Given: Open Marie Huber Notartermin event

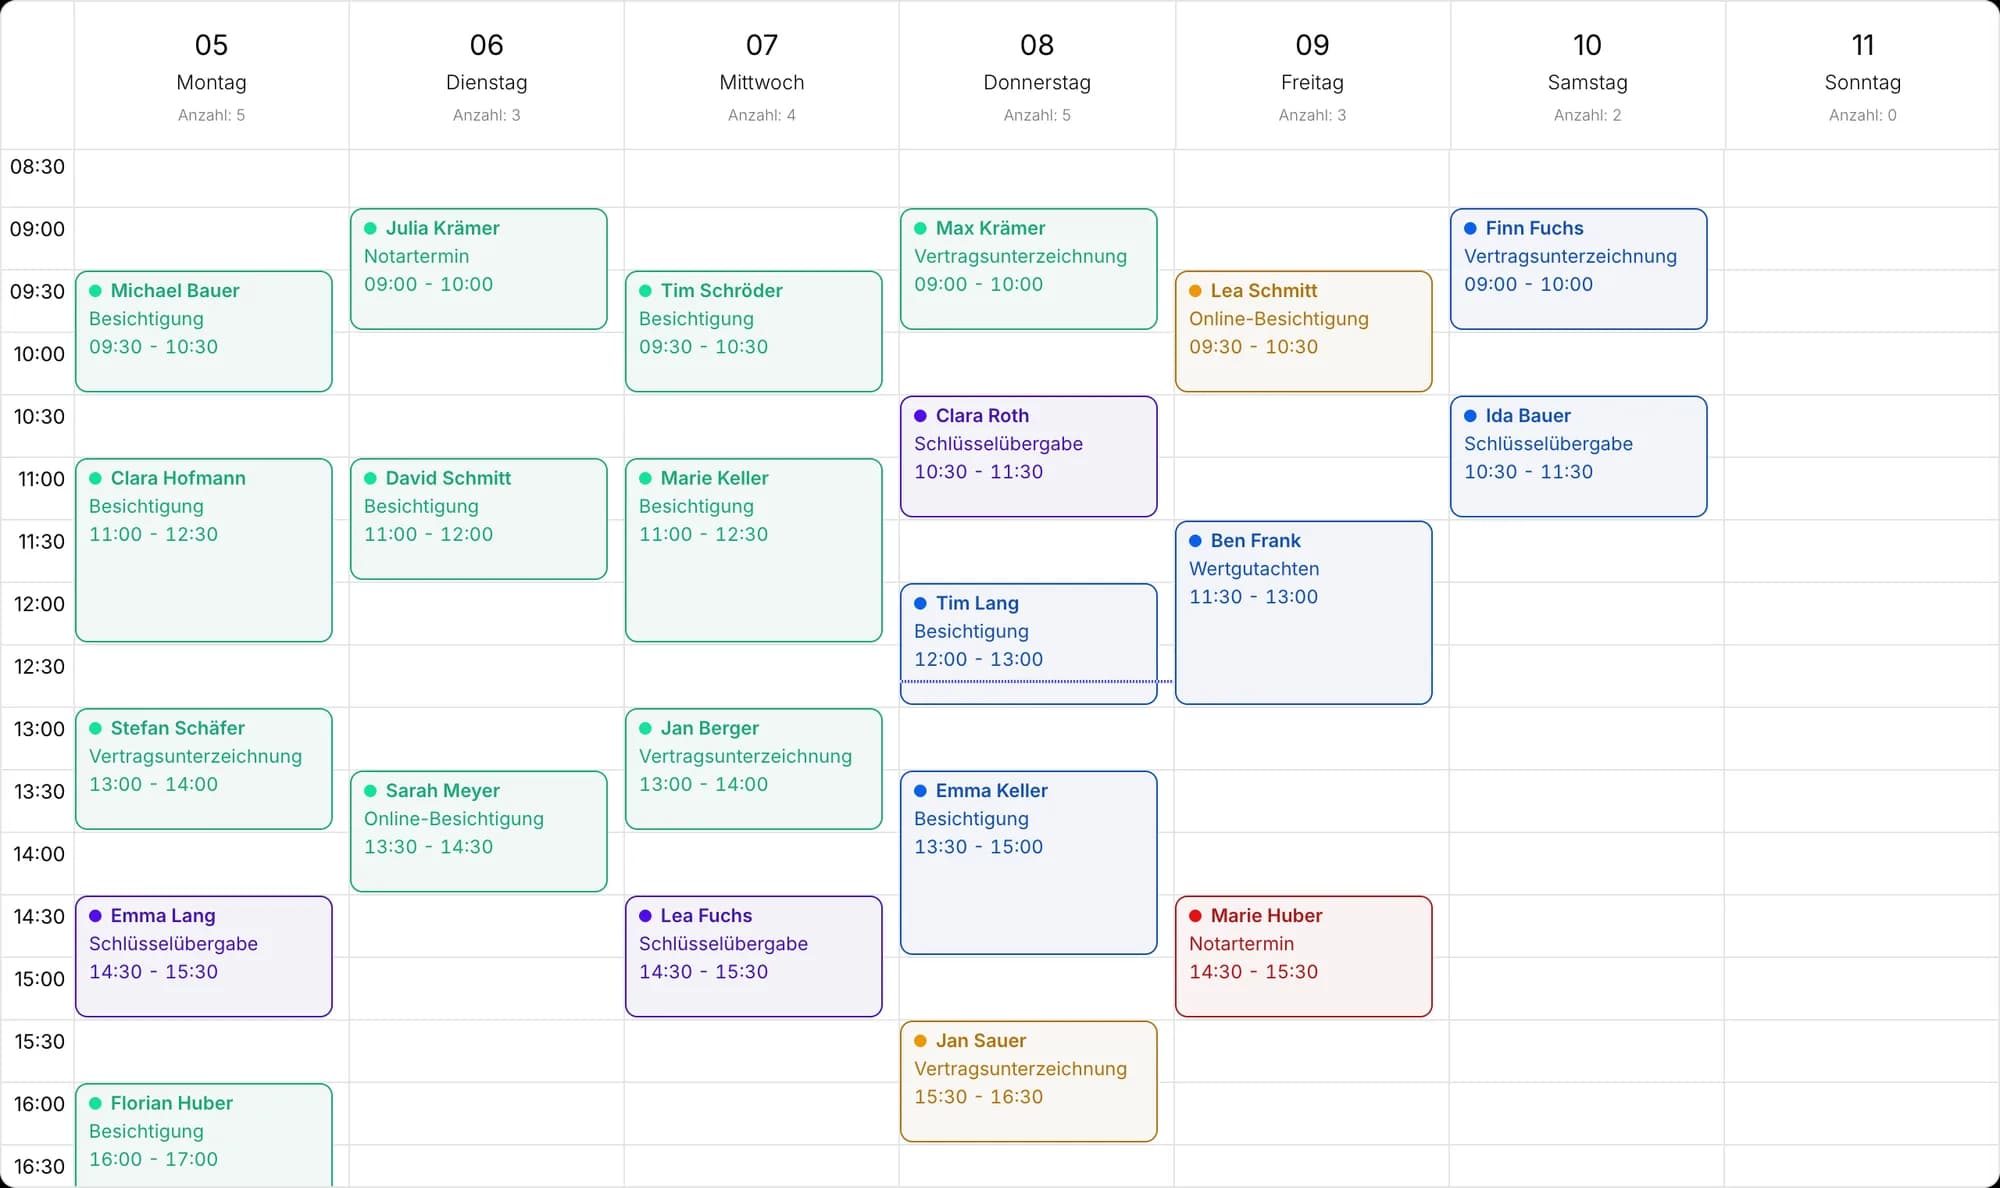Looking at the screenshot, I should click(x=1304, y=956).
